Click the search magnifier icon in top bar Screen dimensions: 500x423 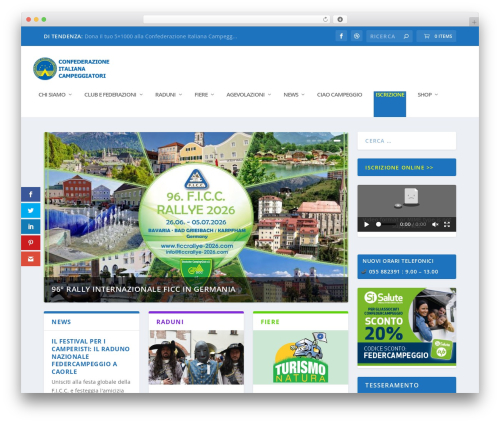click(x=406, y=36)
